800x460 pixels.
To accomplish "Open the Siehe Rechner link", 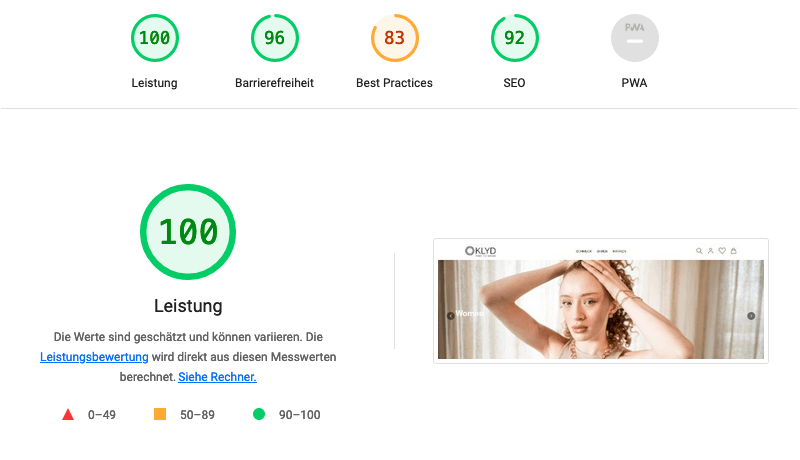I will click(x=217, y=377).
